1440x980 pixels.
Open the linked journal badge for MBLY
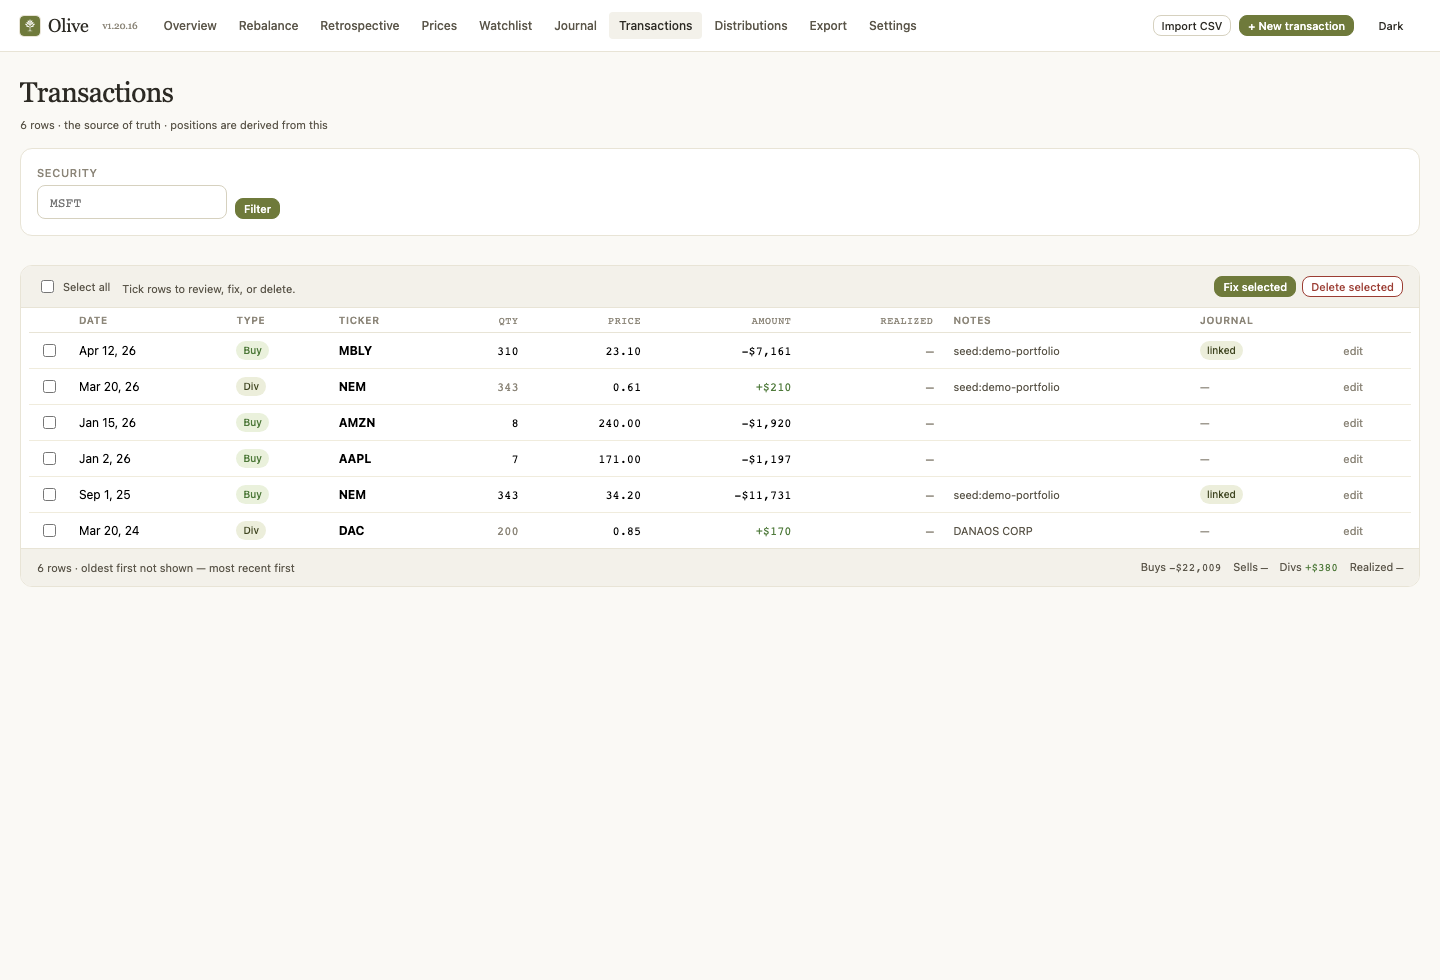1221,351
